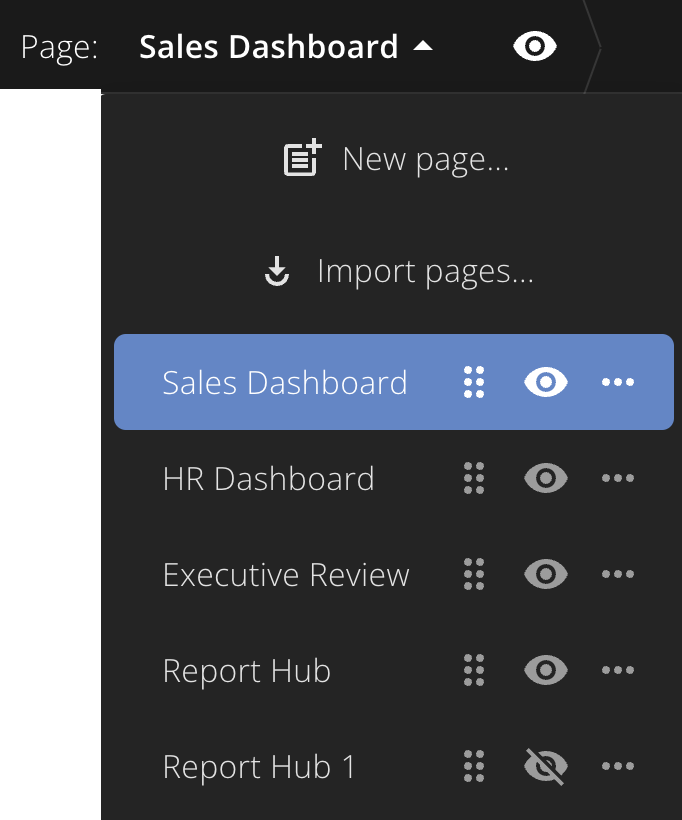Grab the drag handle for Sales Dashboard
The image size is (682, 820).
pos(474,382)
